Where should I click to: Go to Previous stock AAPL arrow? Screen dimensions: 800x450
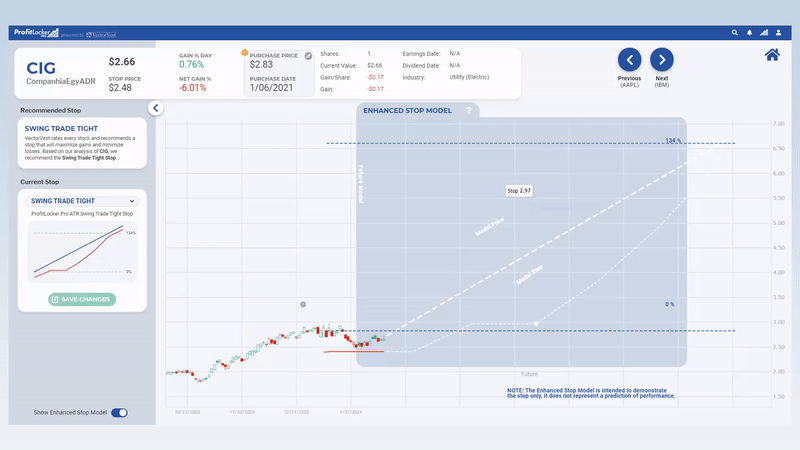click(630, 60)
